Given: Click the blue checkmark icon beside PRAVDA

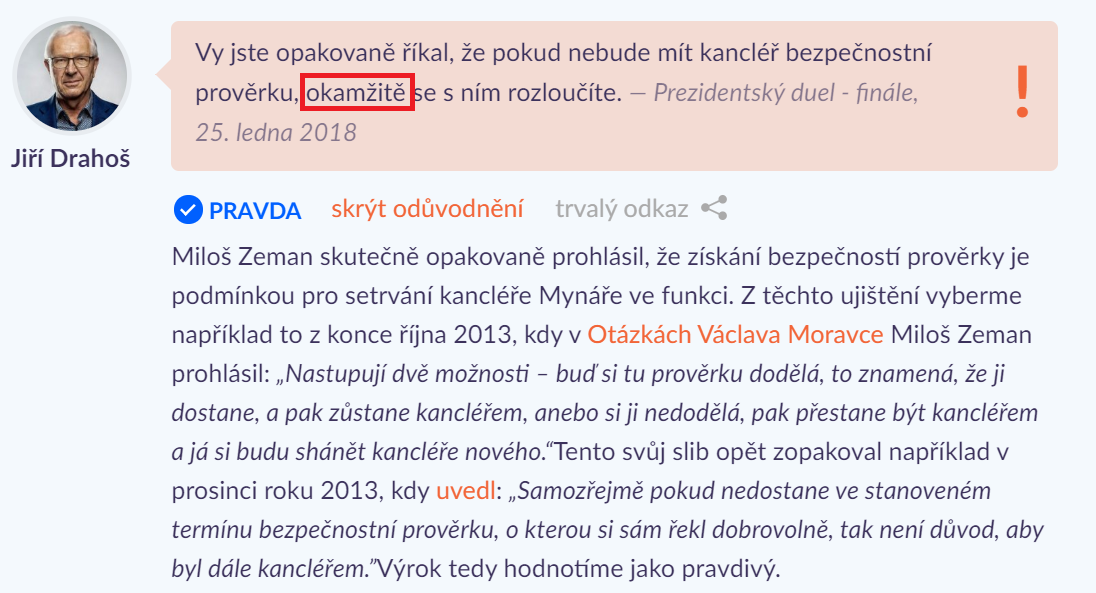Looking at the screenshot, I should 188,210.
